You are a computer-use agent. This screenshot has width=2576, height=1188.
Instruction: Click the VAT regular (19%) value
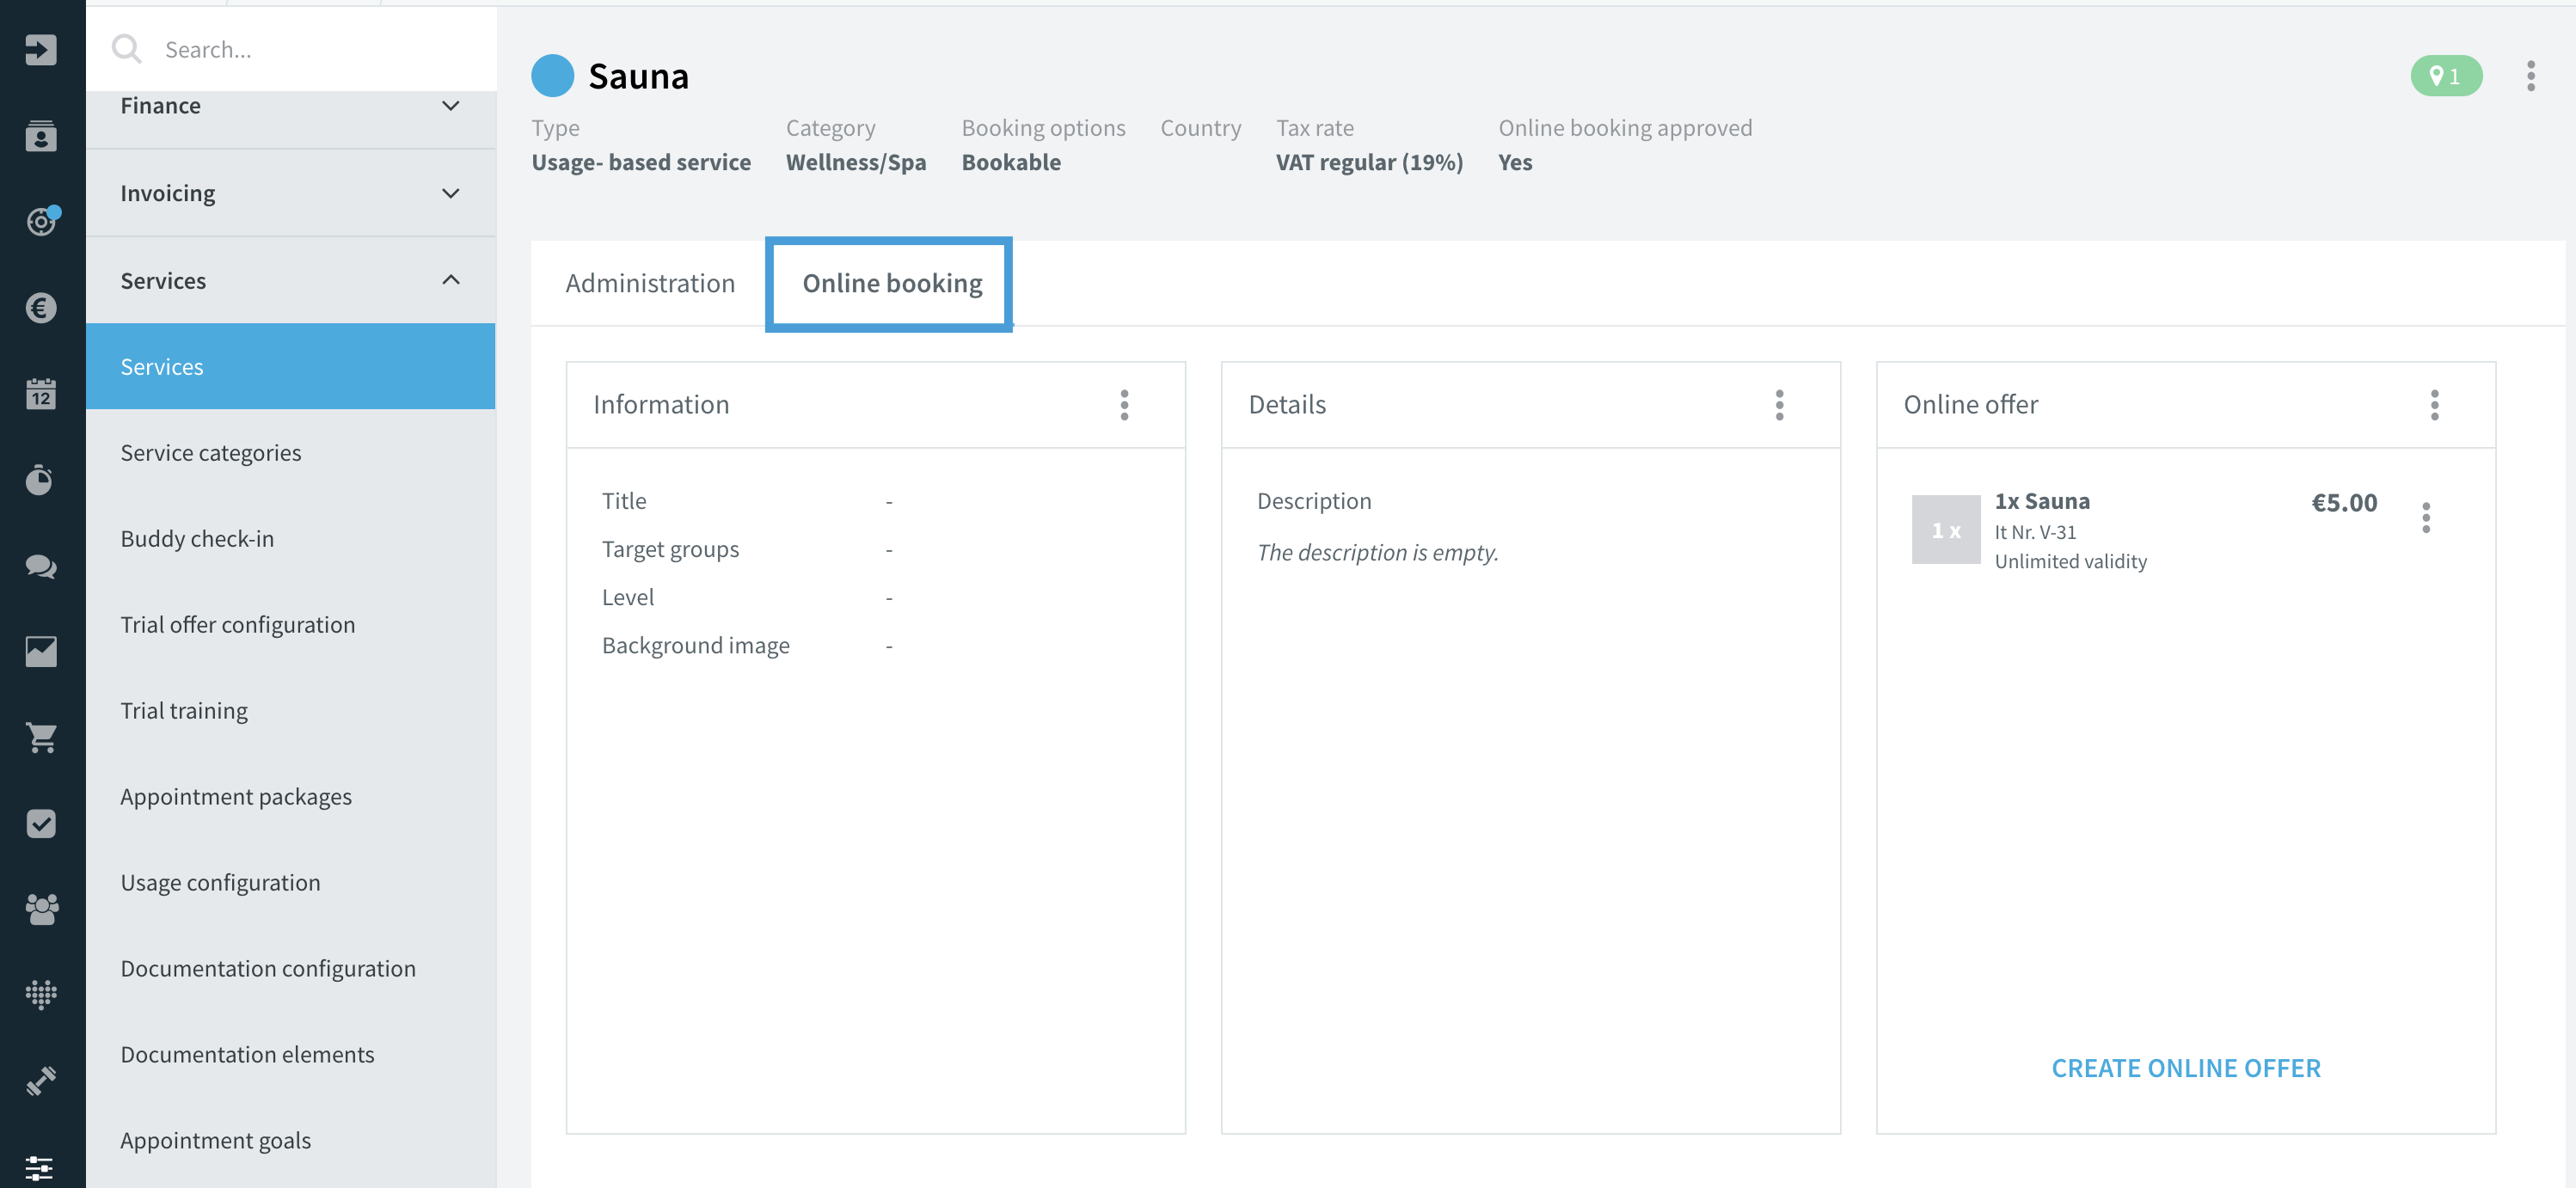[1369, 162]
